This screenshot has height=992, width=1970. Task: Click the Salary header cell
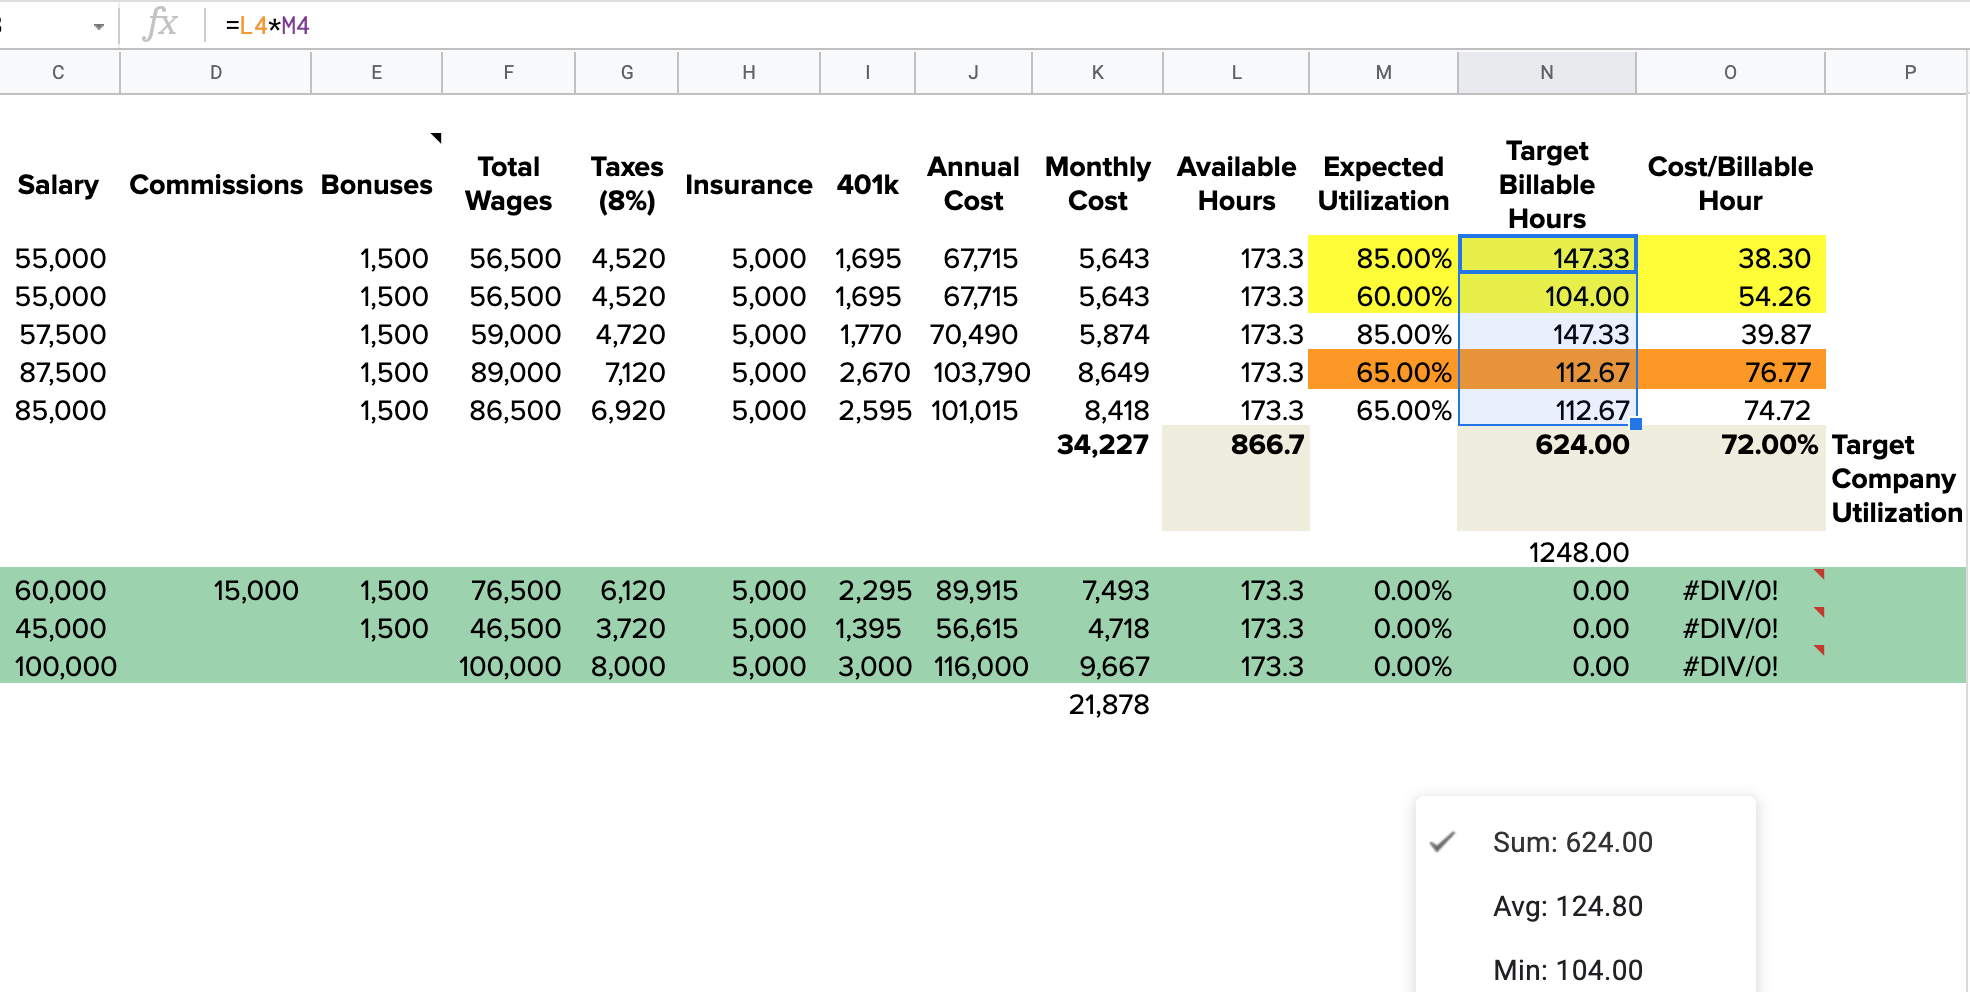tap(59, 185)
